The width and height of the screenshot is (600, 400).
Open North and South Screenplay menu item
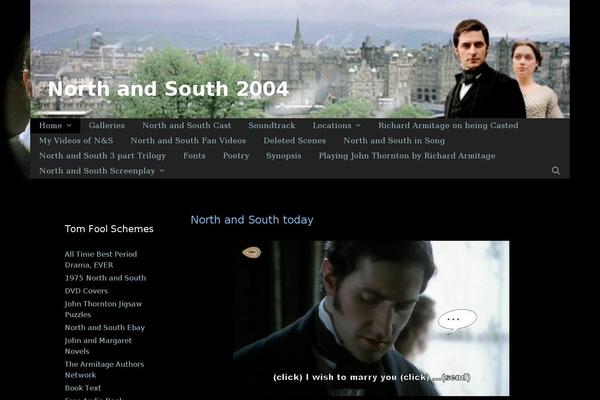coord(97,171)
